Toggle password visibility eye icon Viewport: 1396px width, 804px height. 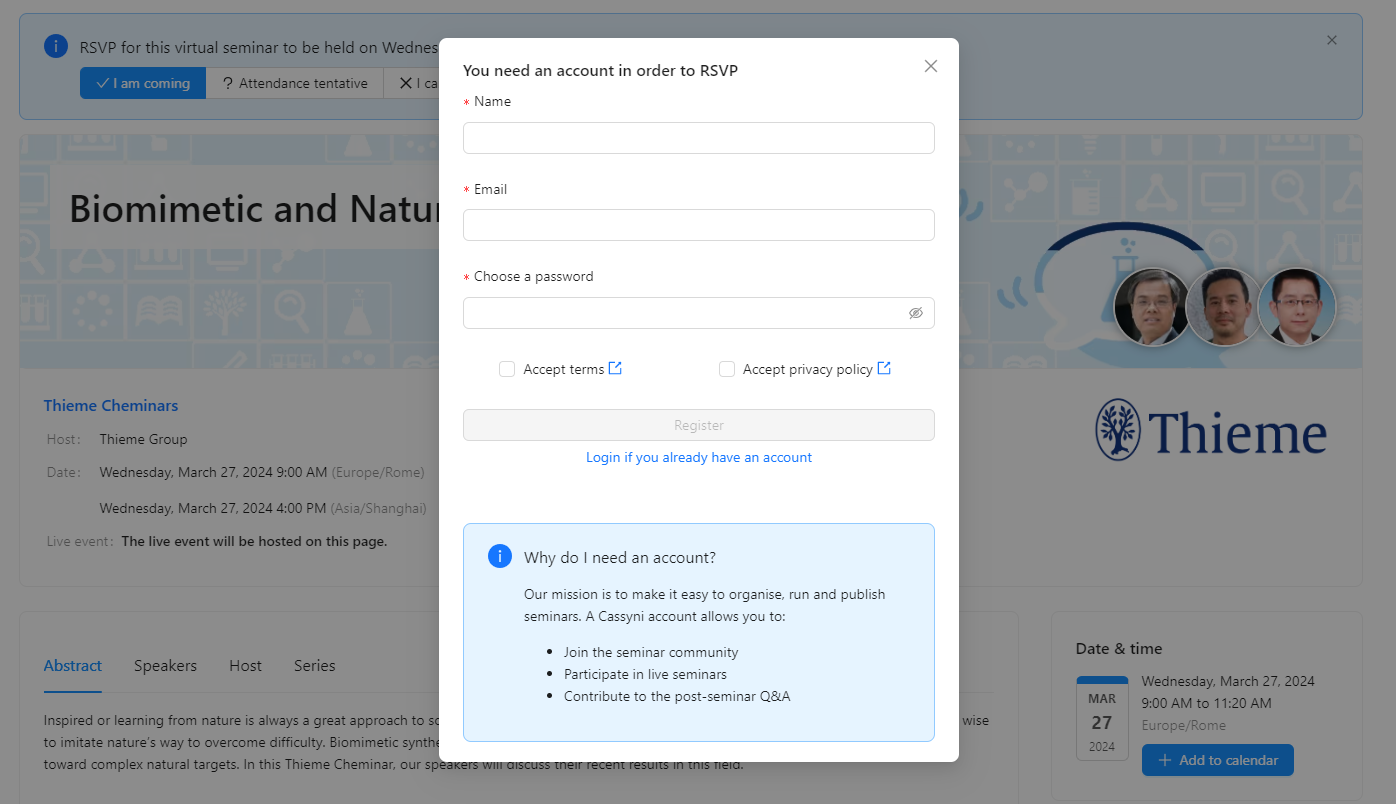click(x=915, y=313)
